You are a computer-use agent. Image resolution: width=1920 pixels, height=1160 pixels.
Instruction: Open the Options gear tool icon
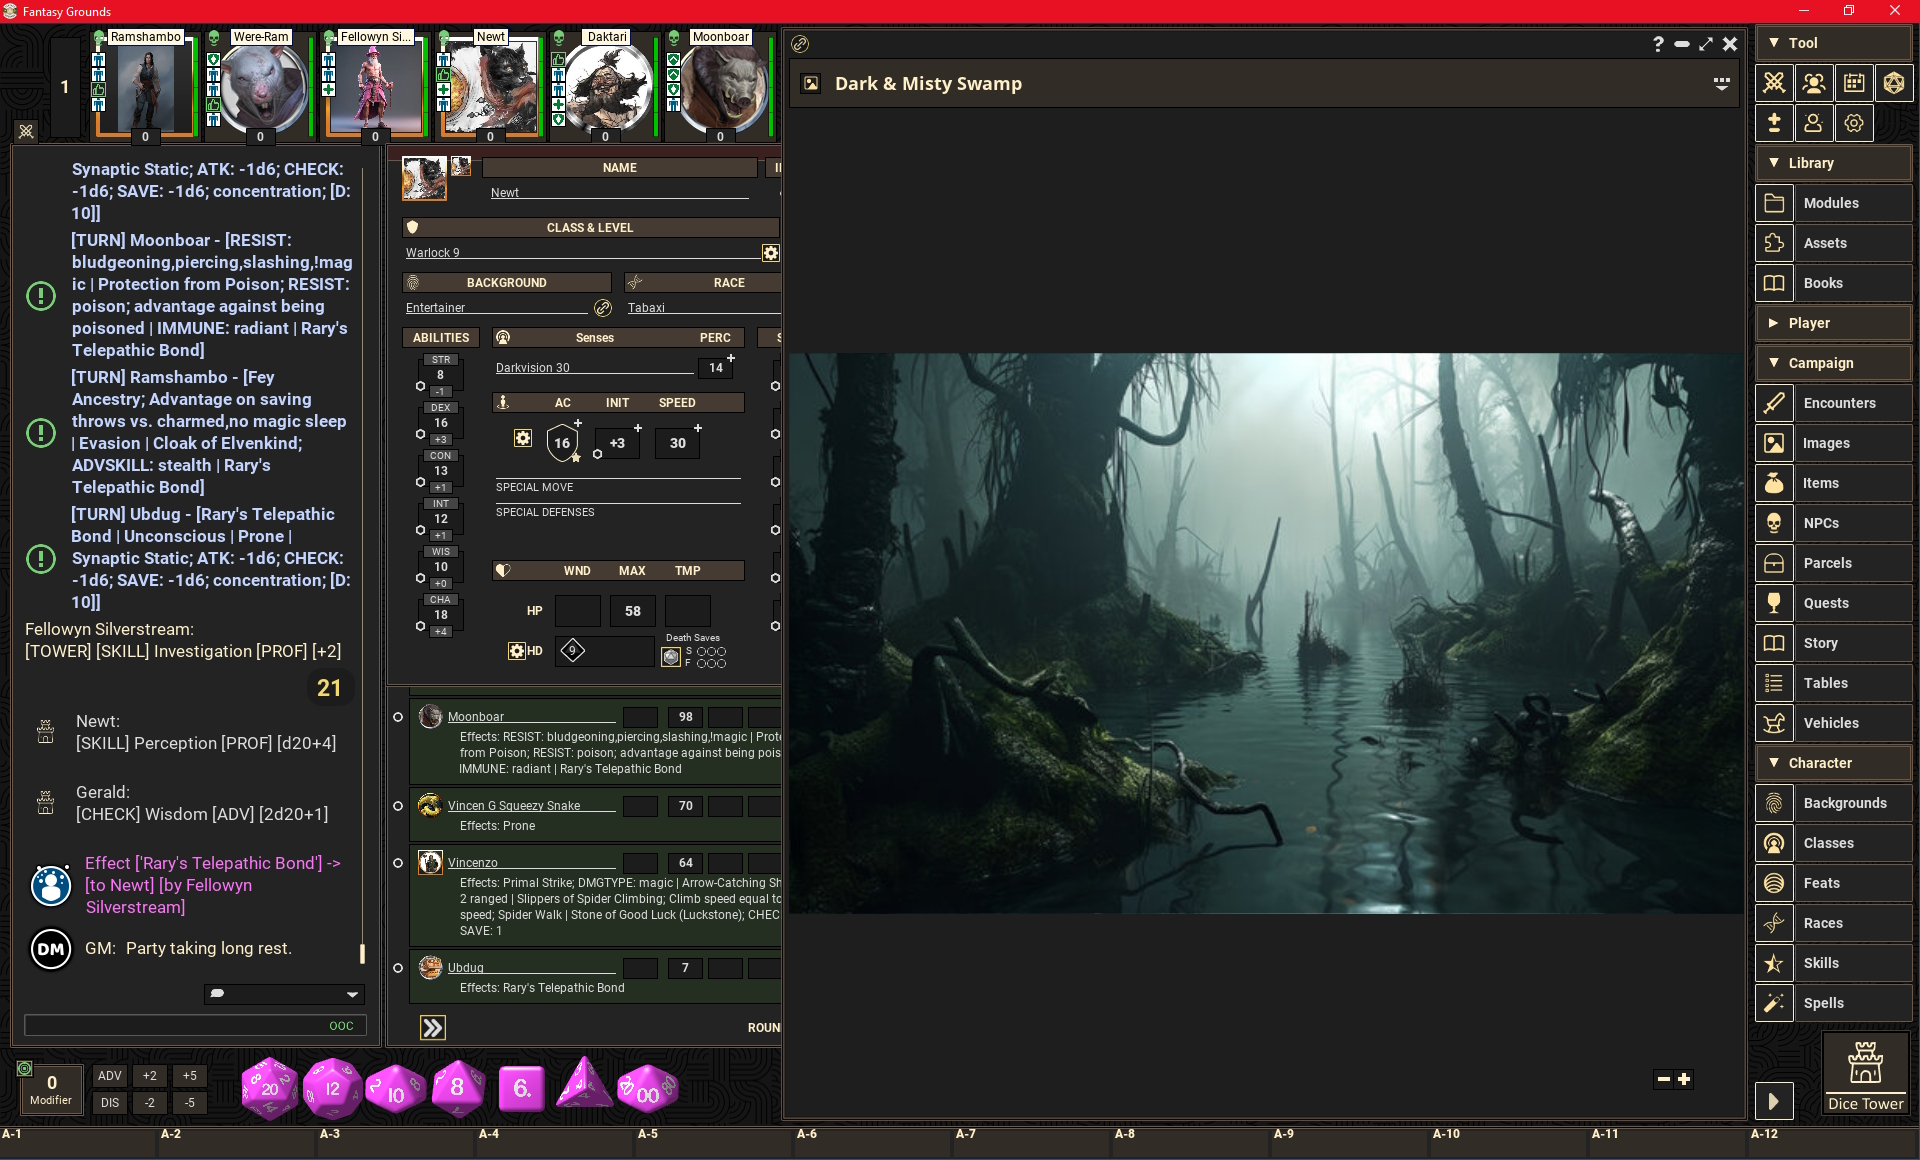pyautogui.click(x=1854, y=123)
